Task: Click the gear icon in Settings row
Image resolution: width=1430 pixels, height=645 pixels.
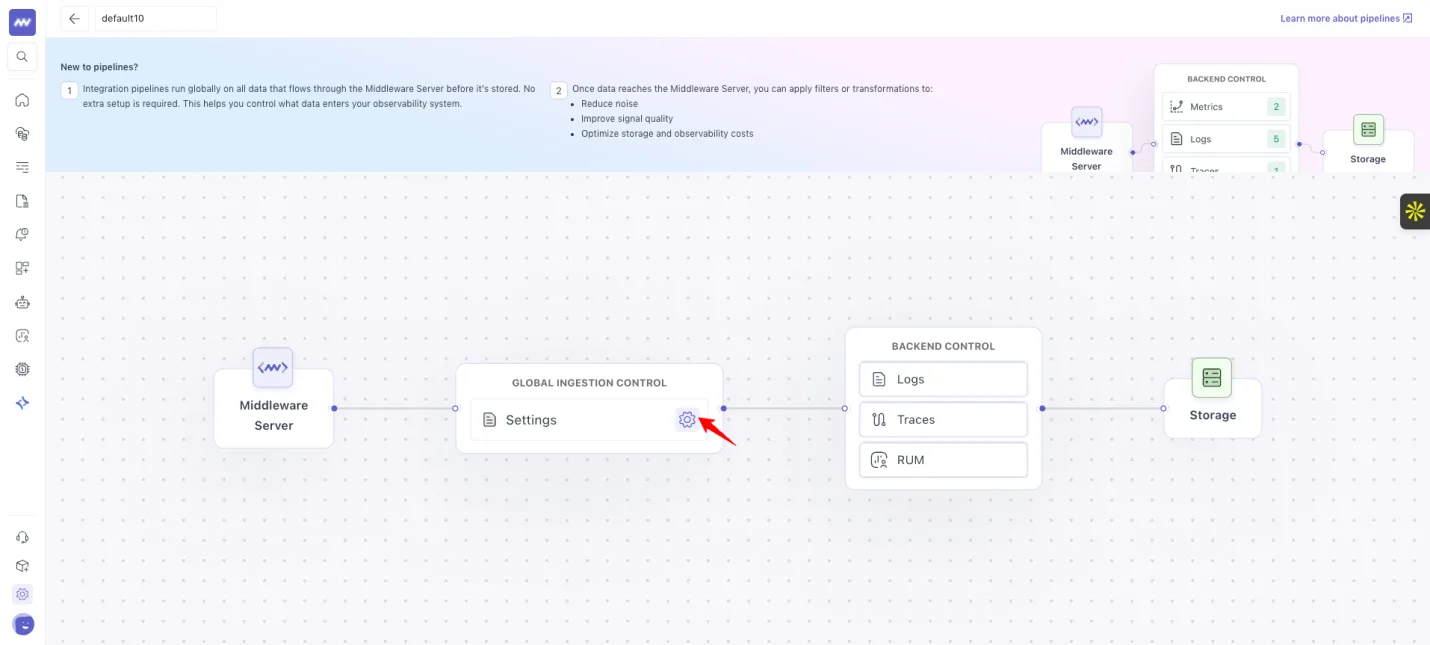Action: tap(687, 420)
